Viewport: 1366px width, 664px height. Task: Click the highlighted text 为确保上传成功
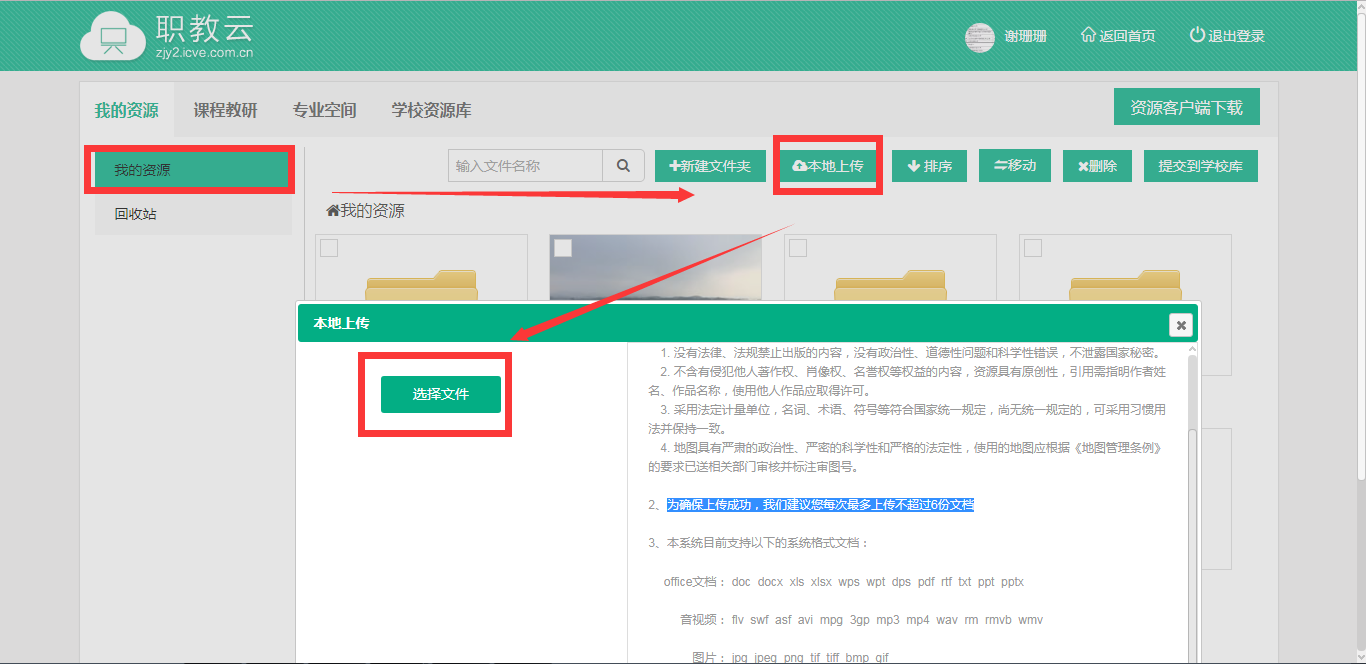point(820,505)
